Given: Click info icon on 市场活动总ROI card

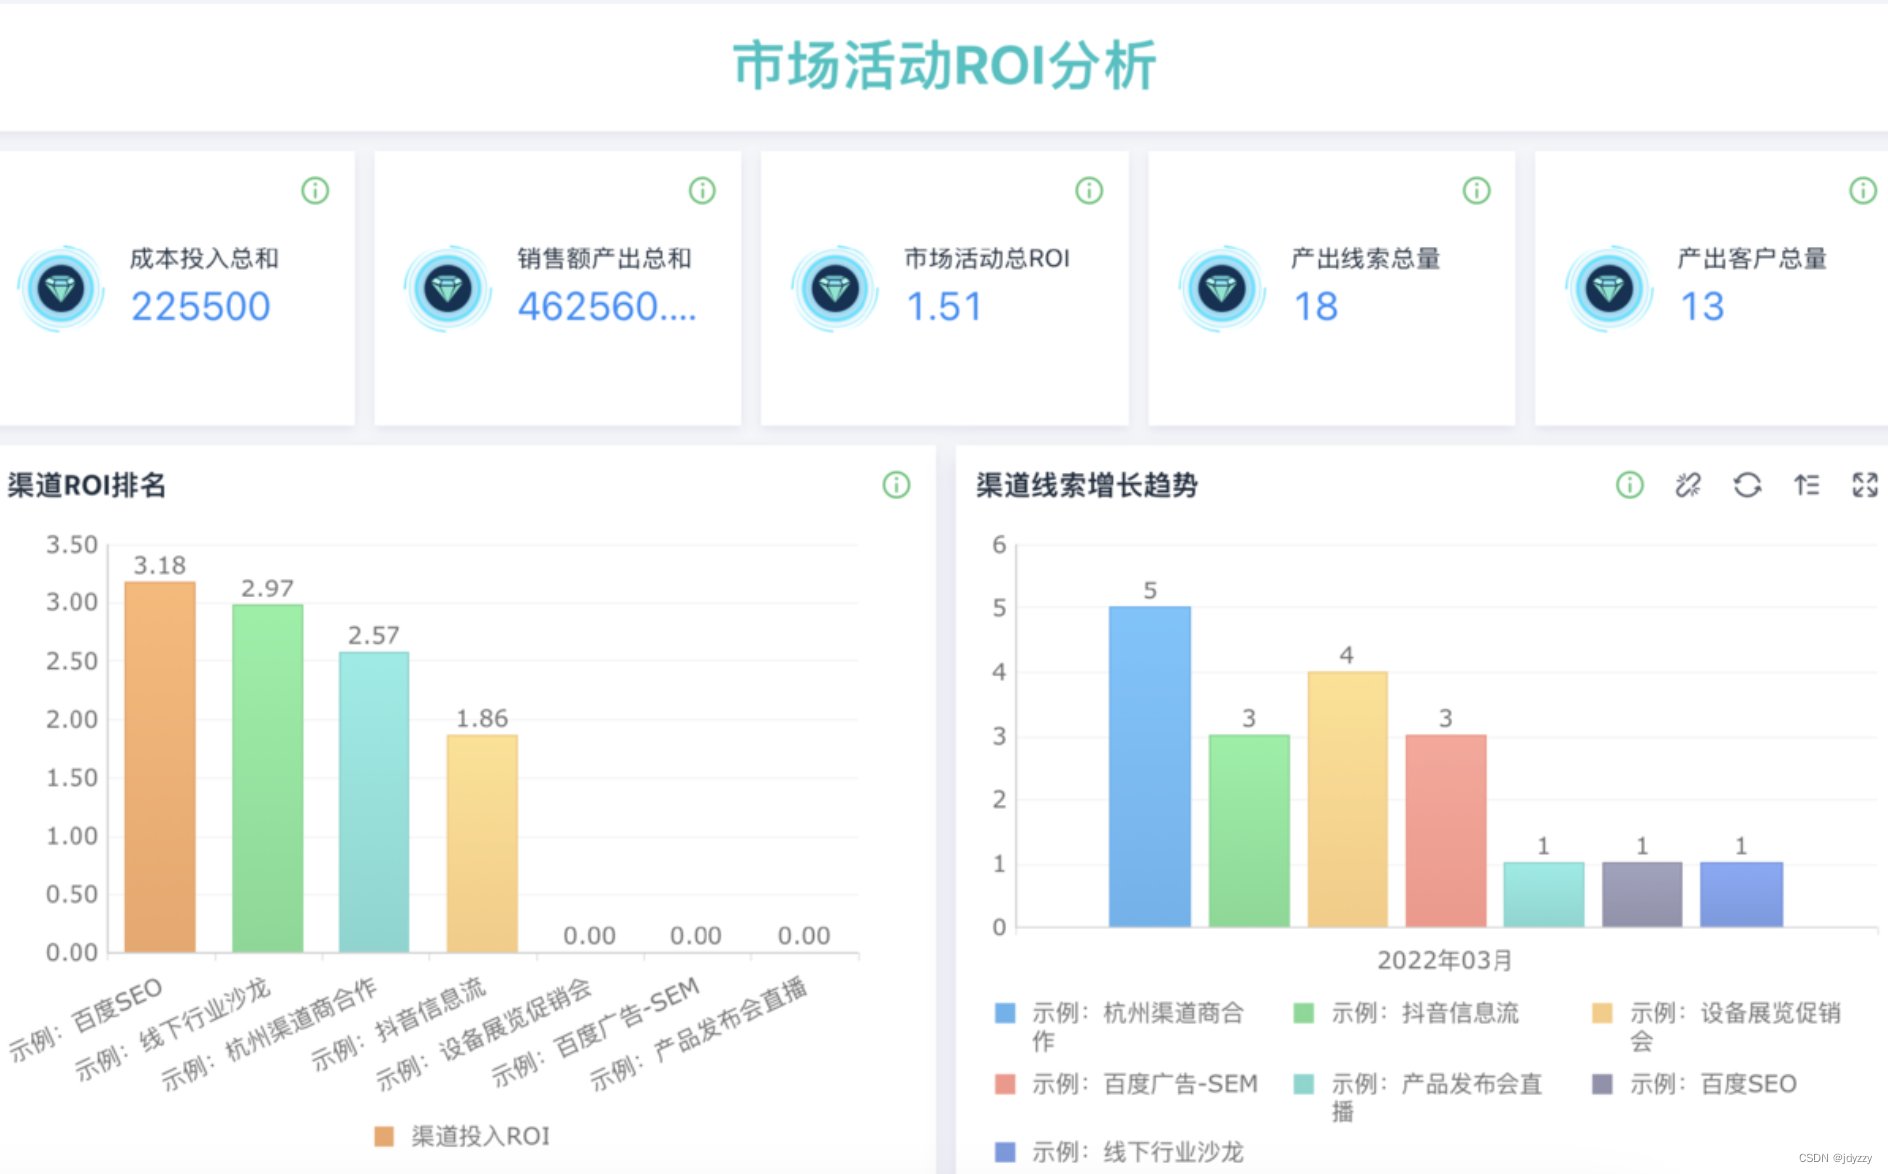Looking at the screenshot, I should 1089,190.
